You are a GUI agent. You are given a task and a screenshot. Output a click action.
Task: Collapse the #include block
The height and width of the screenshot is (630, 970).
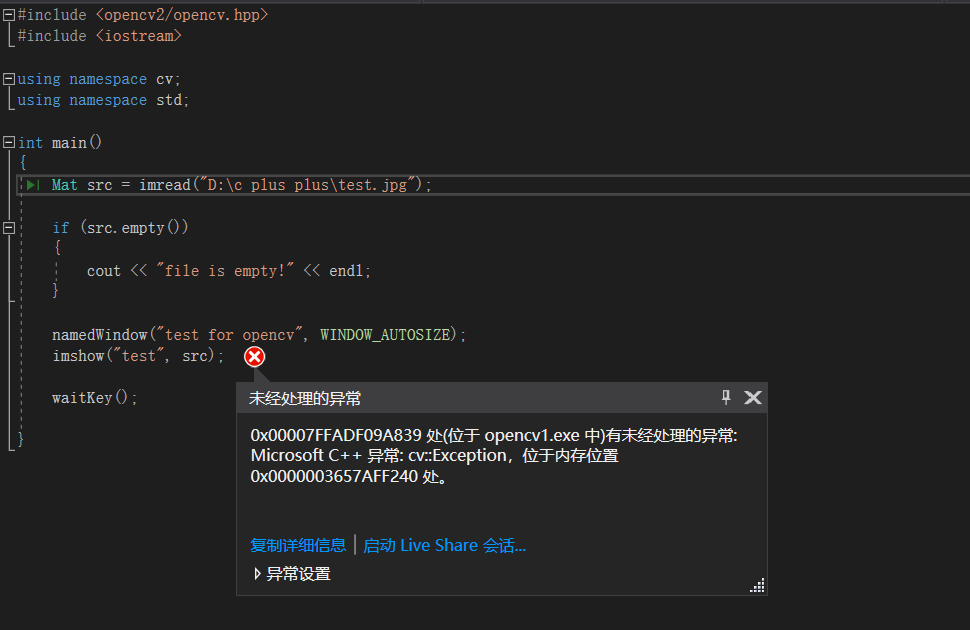(9, 15)
